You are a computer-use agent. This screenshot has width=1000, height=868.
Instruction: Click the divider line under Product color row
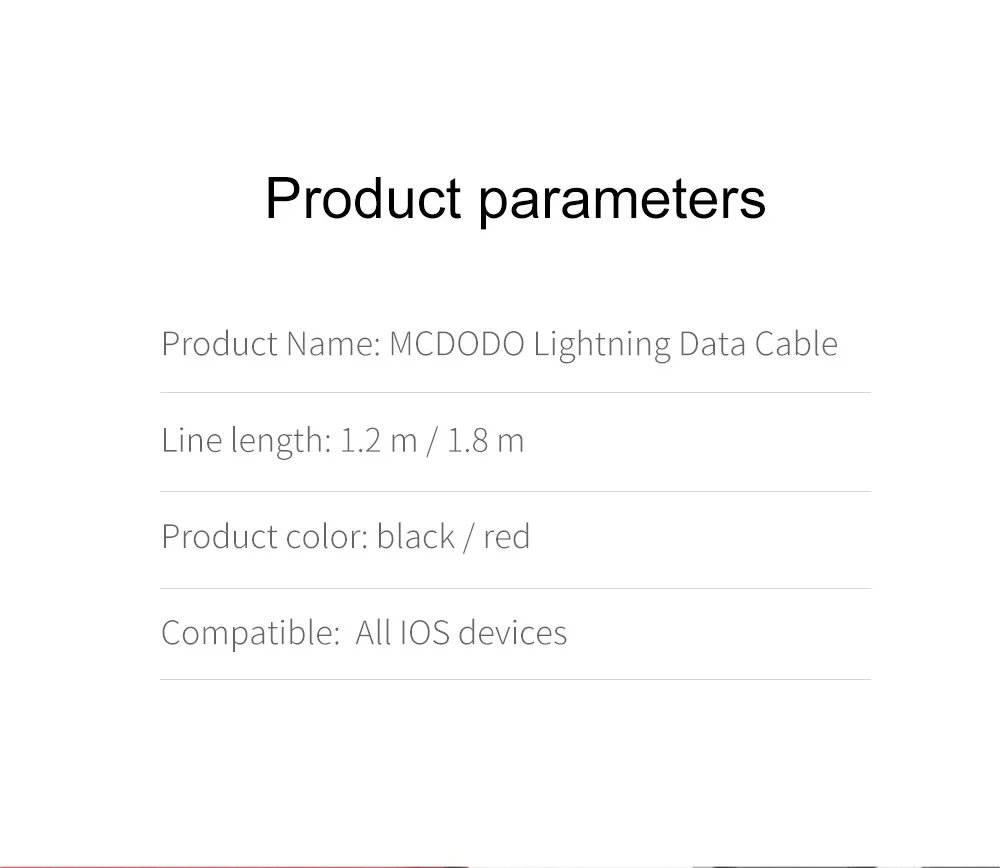click(515, 588)
